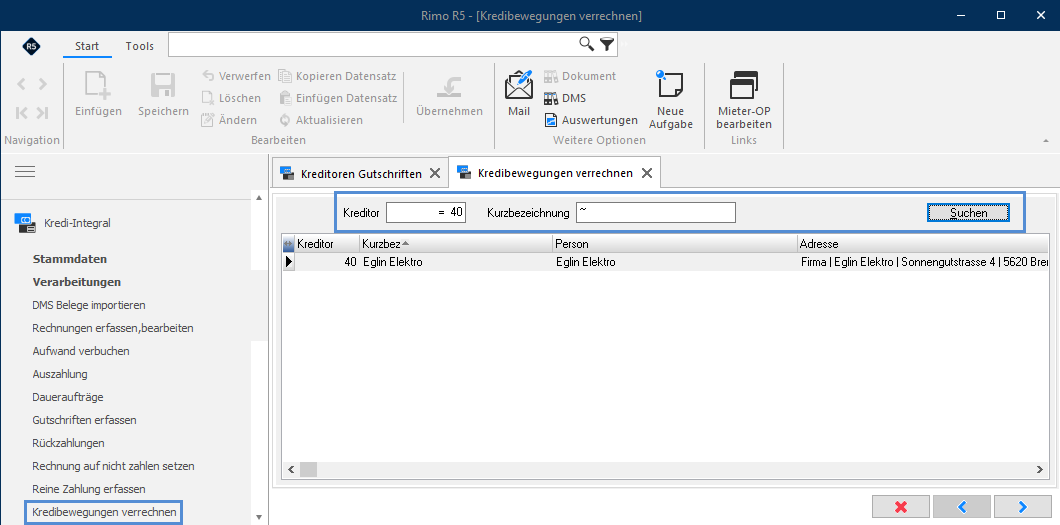Open Kredibewegungen verrechnen in sidebar
This screenshot has height=525, width=1060.
click(x=104, y=512)
